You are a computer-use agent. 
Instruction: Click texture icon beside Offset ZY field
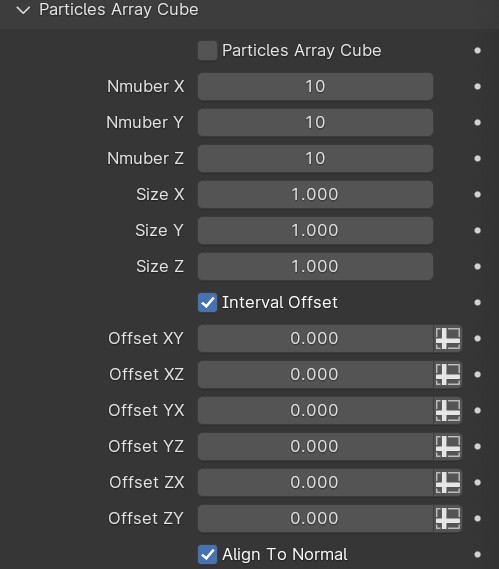coord(448,518)
